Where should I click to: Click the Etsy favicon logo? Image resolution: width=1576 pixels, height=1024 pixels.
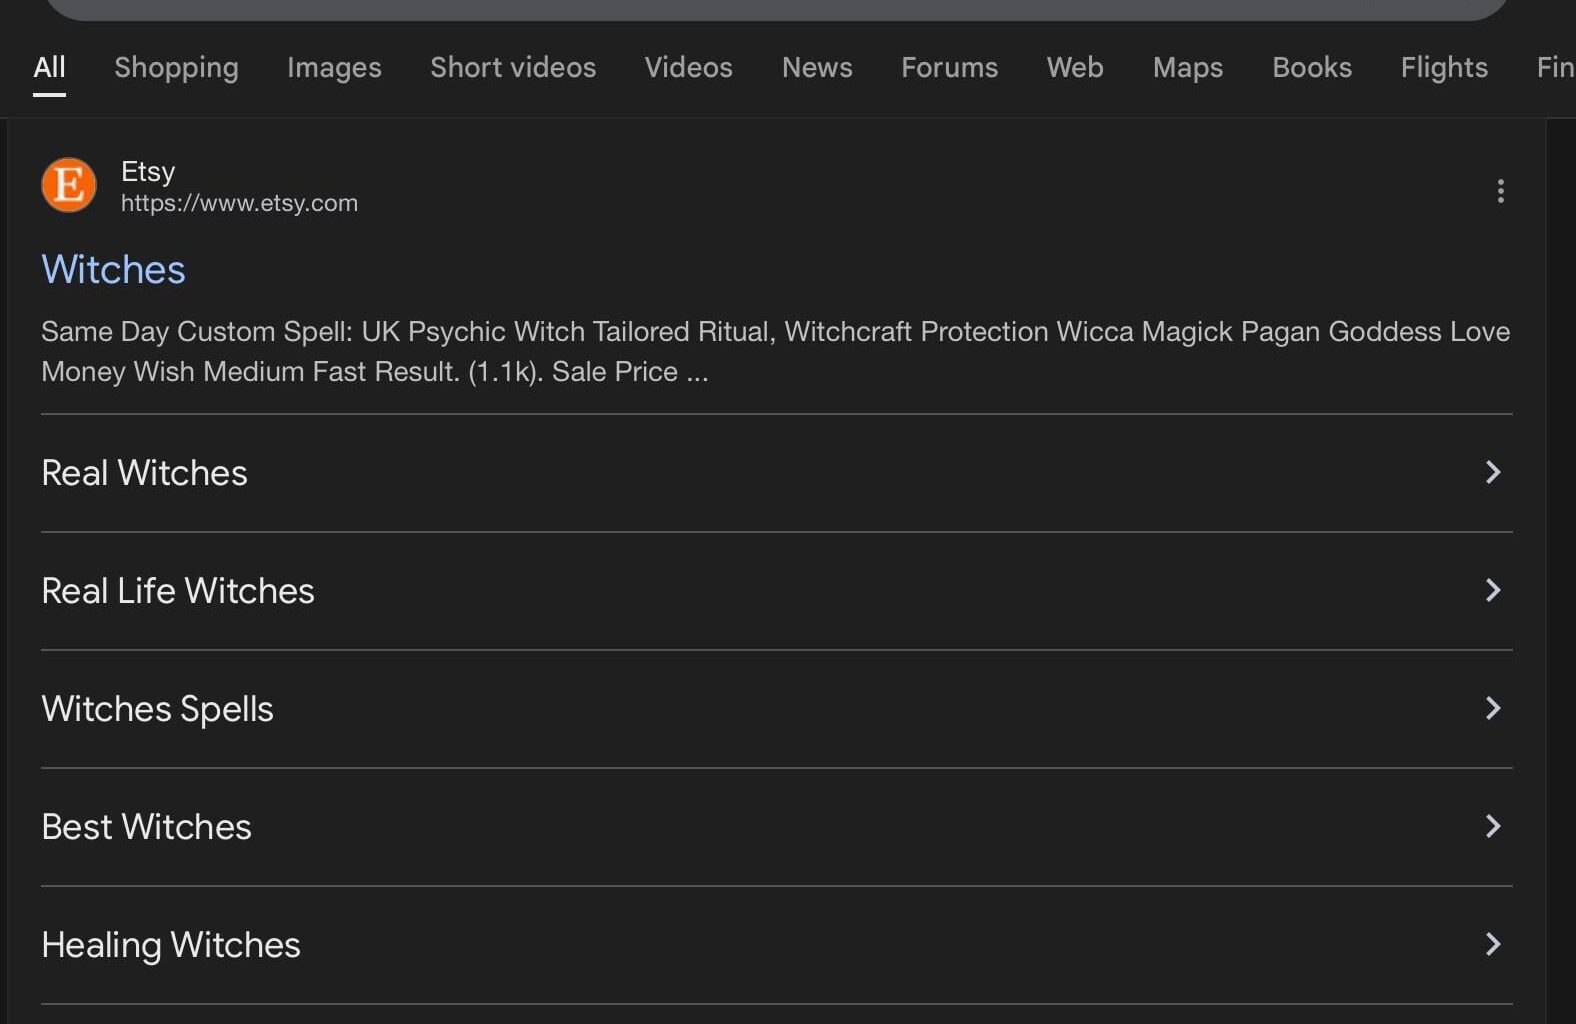(x=69, y=186)
